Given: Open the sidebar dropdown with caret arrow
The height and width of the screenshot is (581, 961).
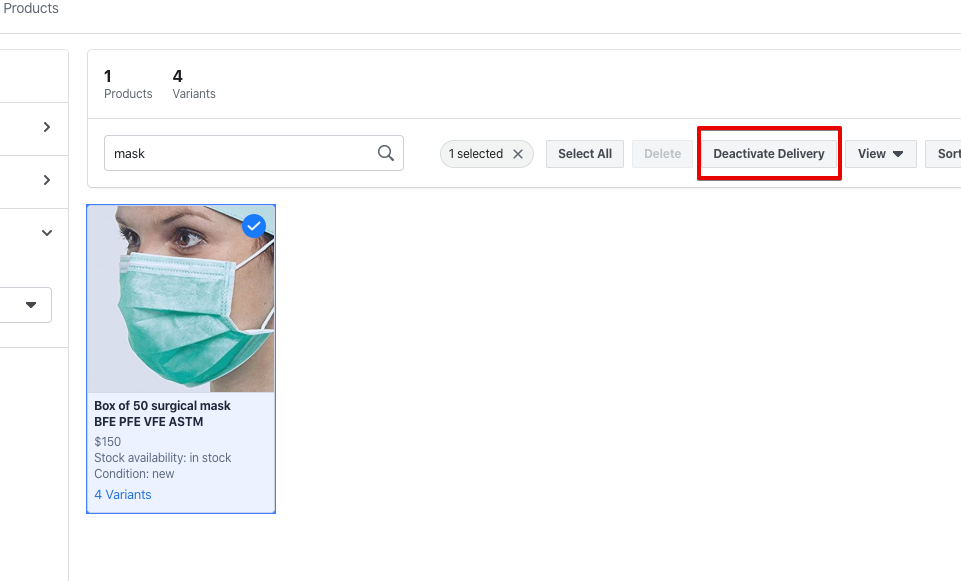Looking at the screenshot, I should click(31, 305).
